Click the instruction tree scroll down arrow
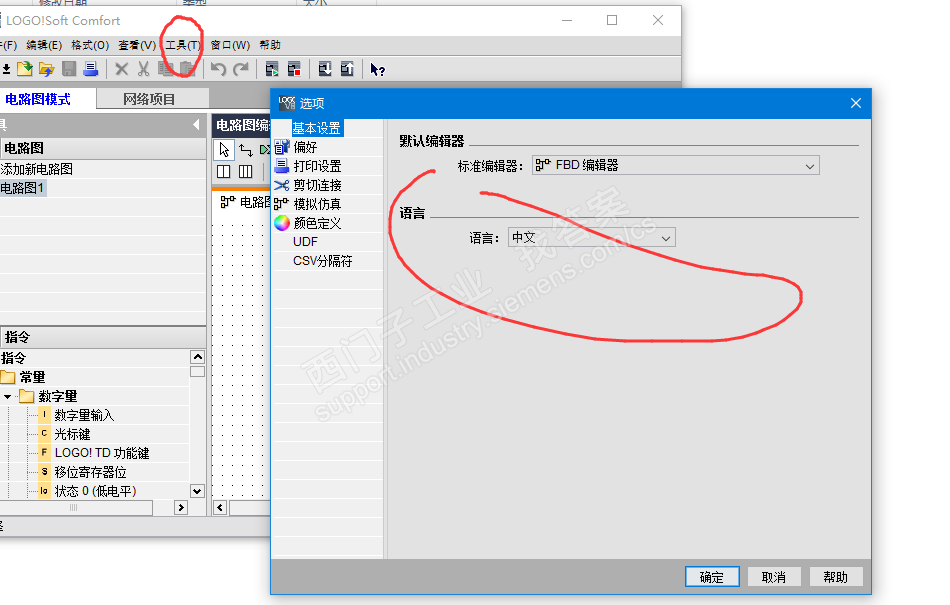 coord(198,491)
